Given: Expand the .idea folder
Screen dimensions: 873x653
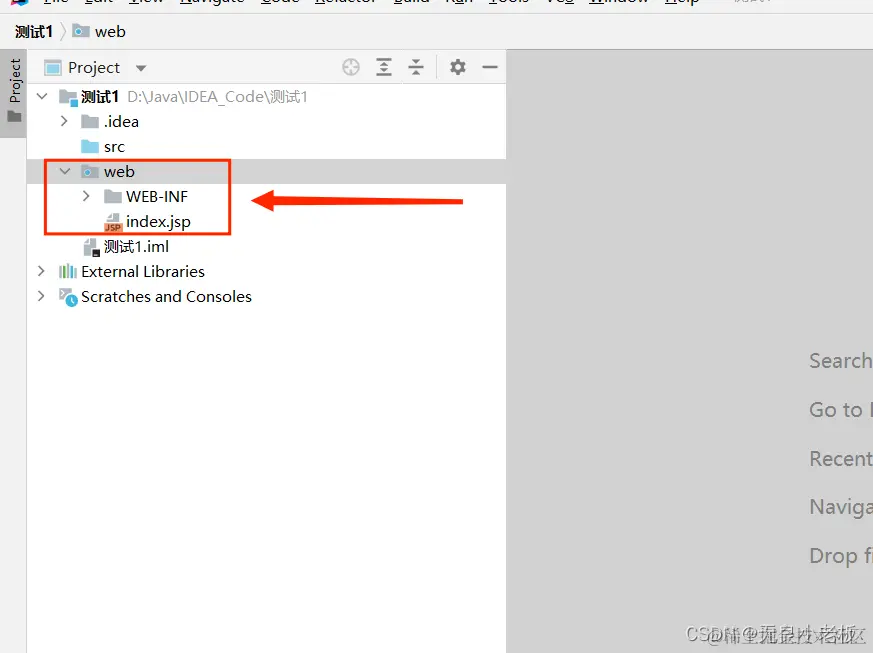Looking at the screenshot, I should [x=64, y=121].
